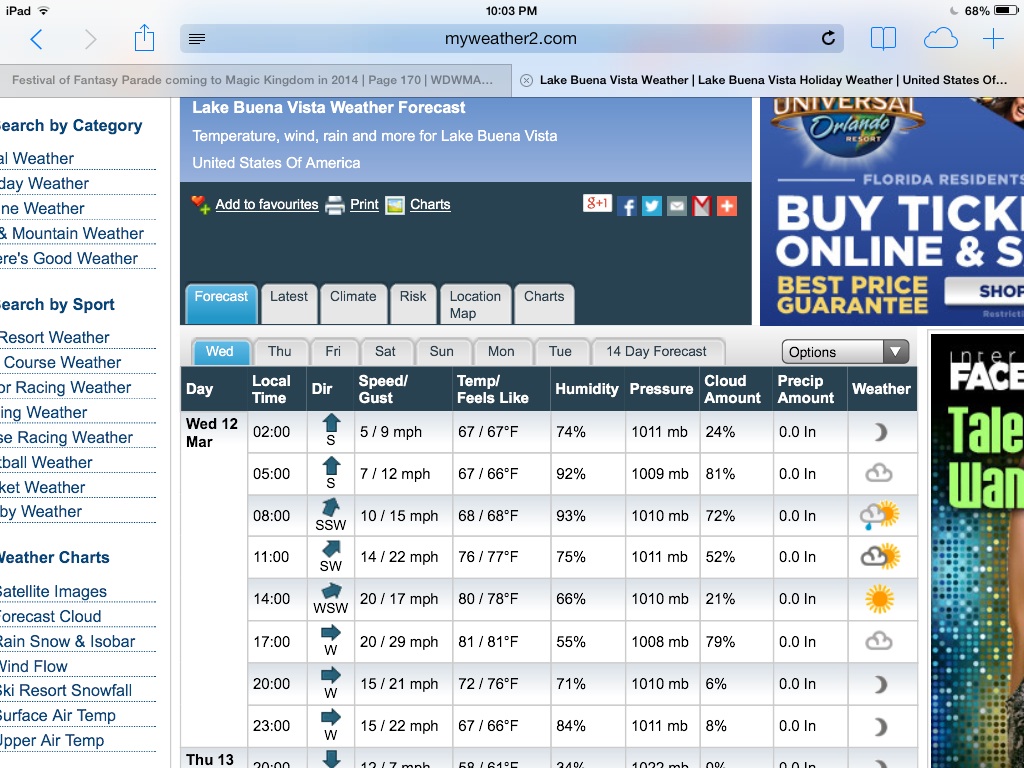Open Safari bookmarks book icon
The height and width of the screenshot is (768, 1024).
[883, 39]
